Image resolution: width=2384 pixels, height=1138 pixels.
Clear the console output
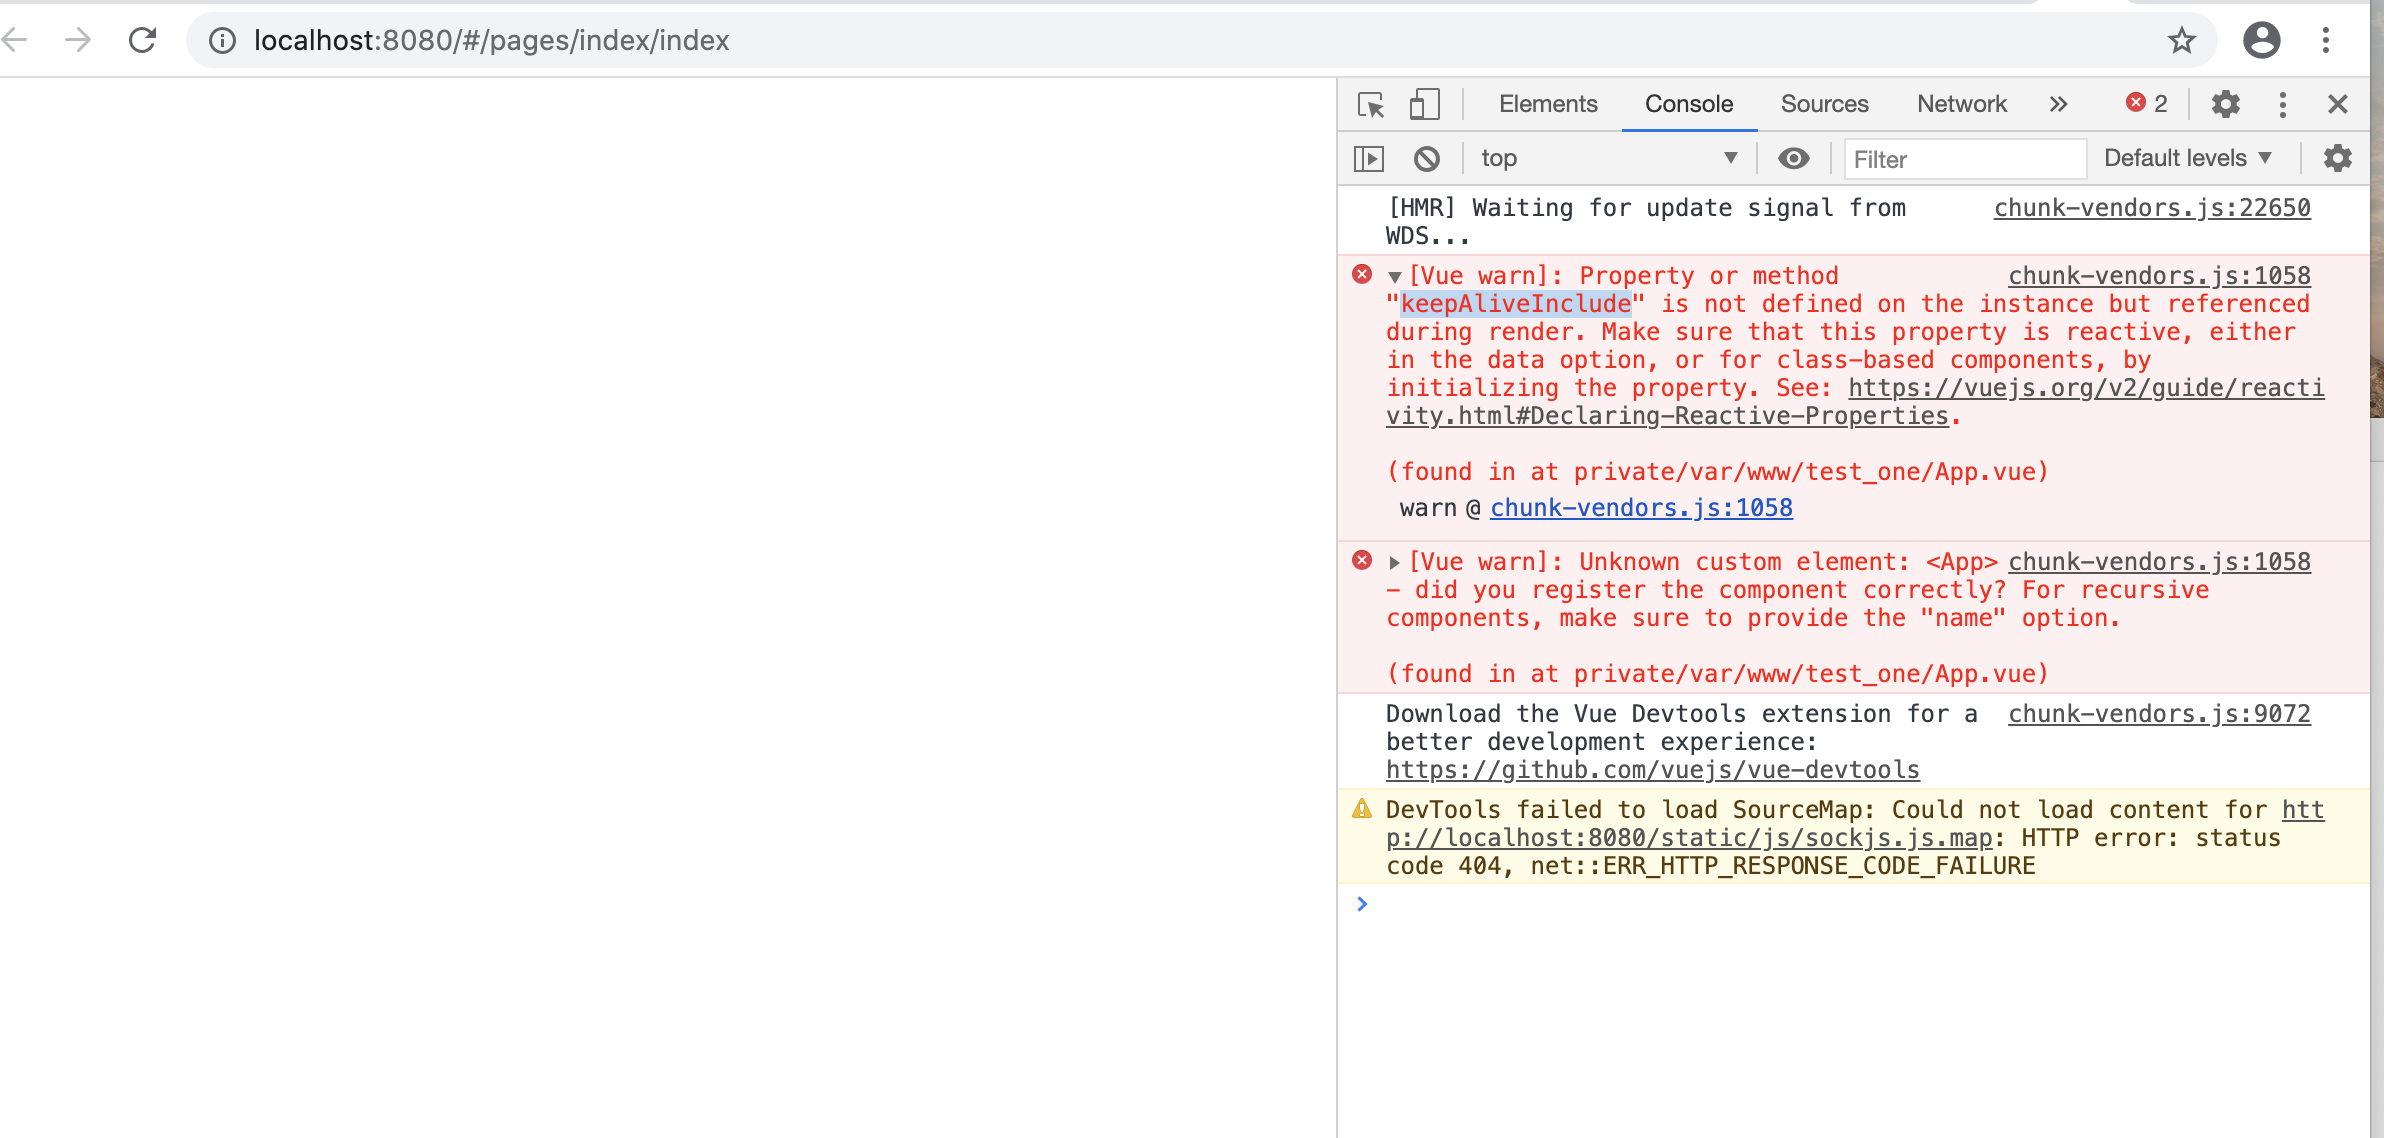click(x=1427, y=158)
